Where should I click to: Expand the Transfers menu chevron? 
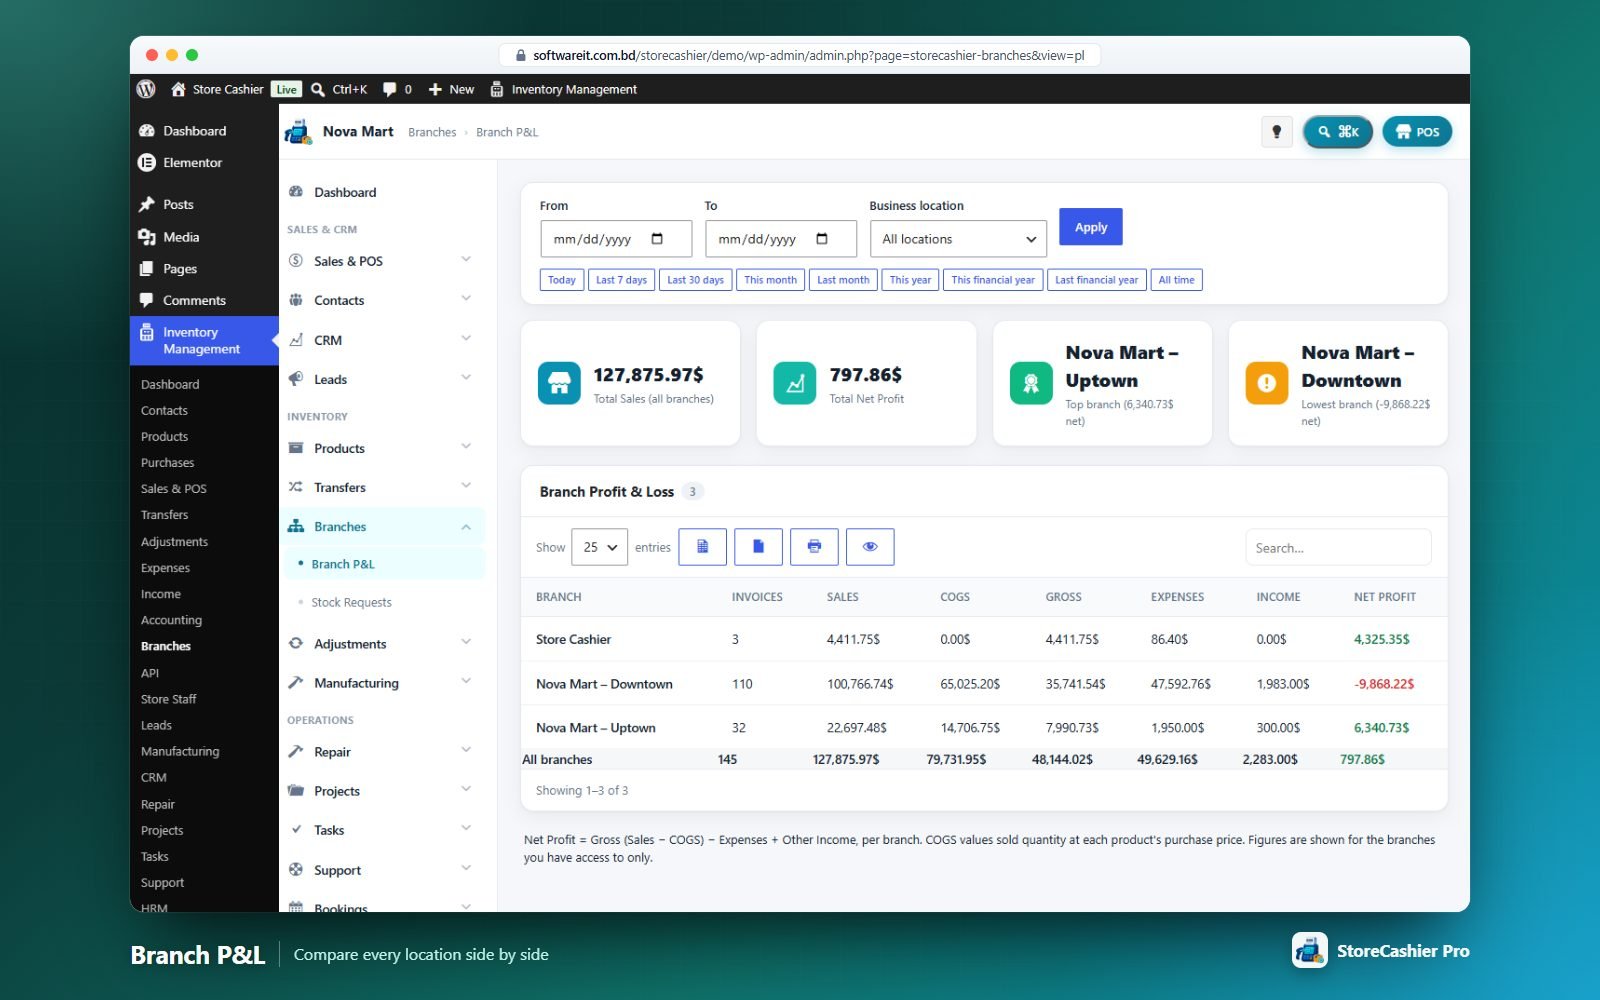[466, 486]
